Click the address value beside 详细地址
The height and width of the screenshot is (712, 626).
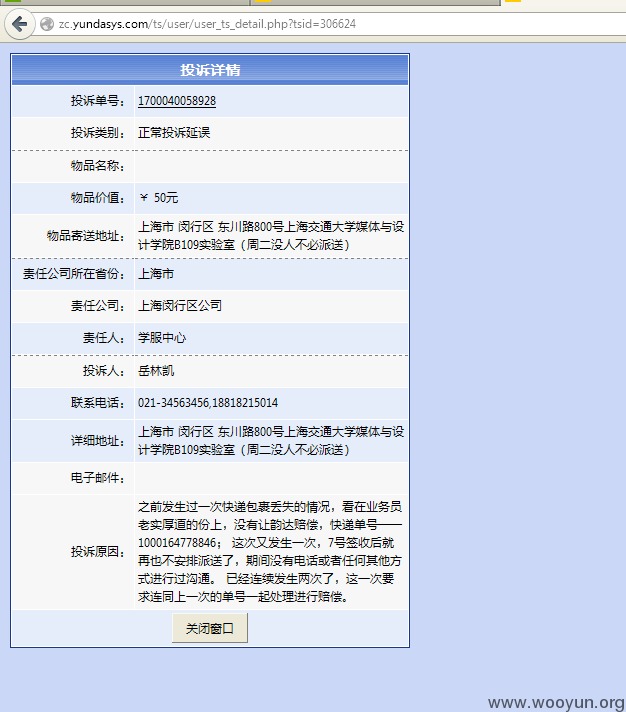271,441
